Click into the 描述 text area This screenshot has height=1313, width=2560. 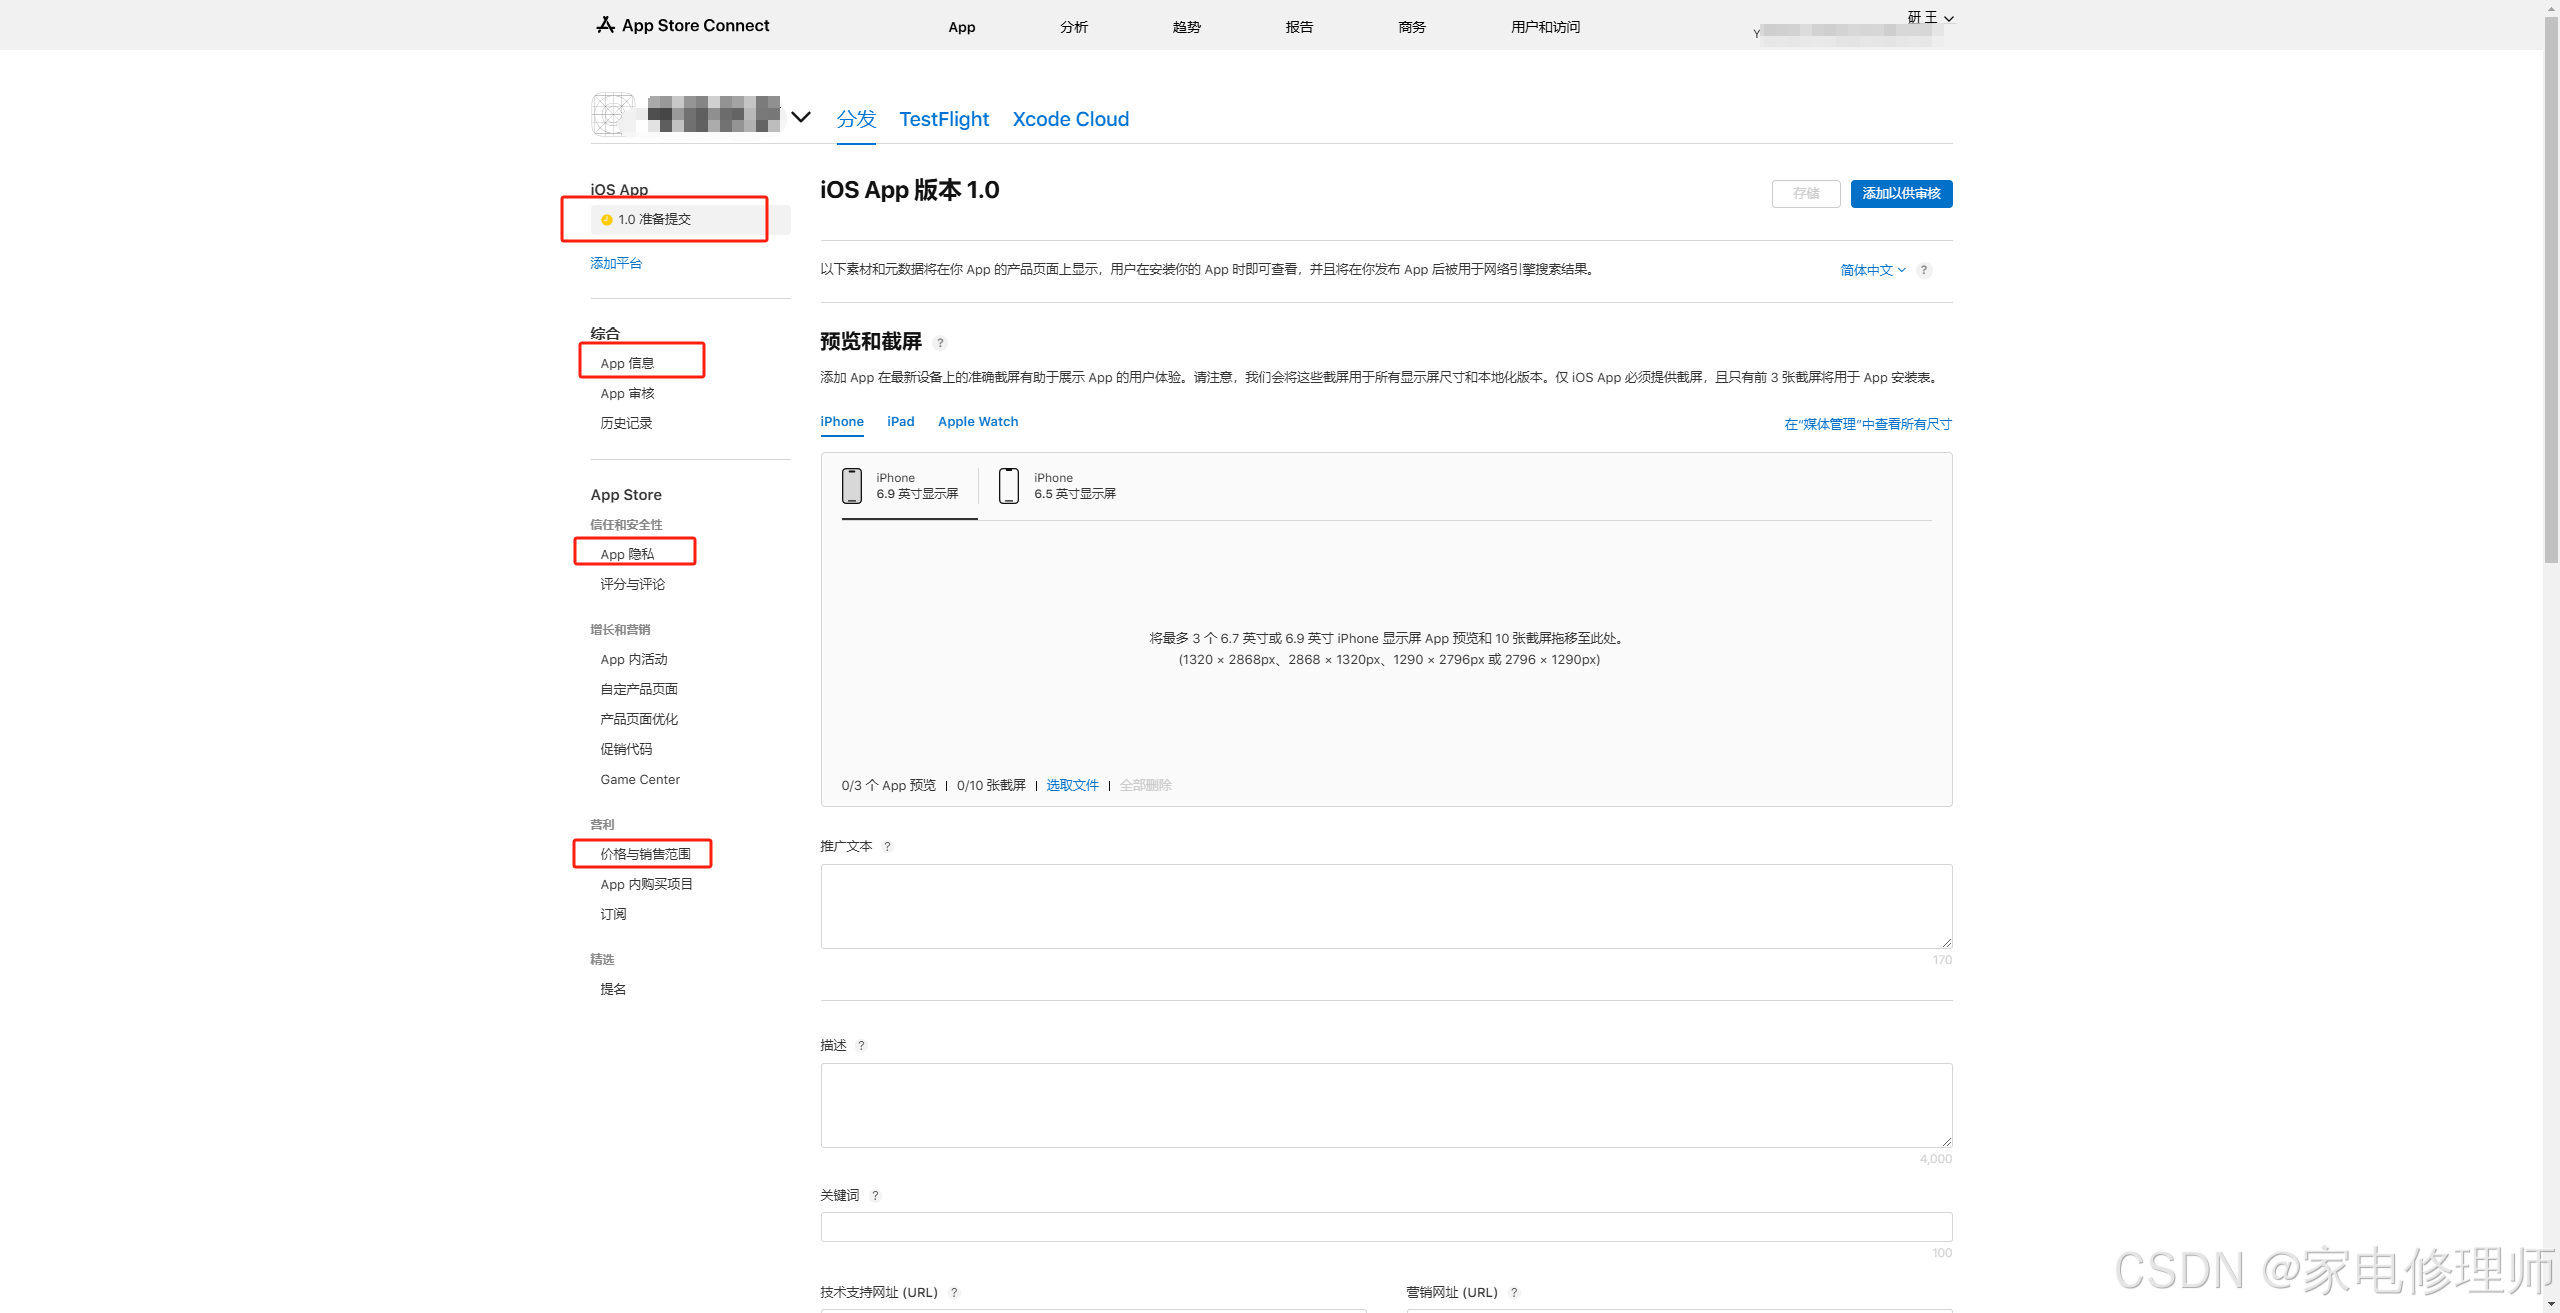[x=1385, y=1105]
